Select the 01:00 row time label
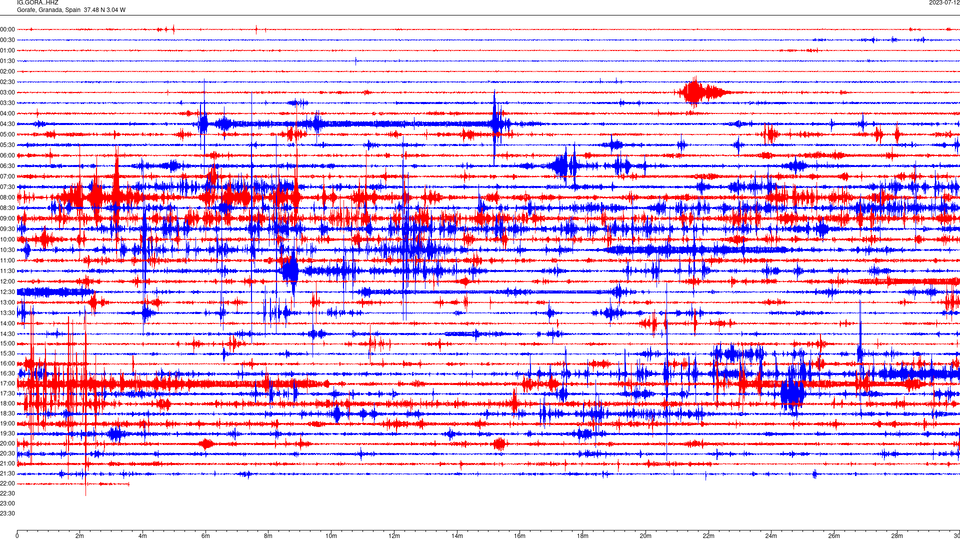Screen dimensions: 960x540 [x=7, y=50]
